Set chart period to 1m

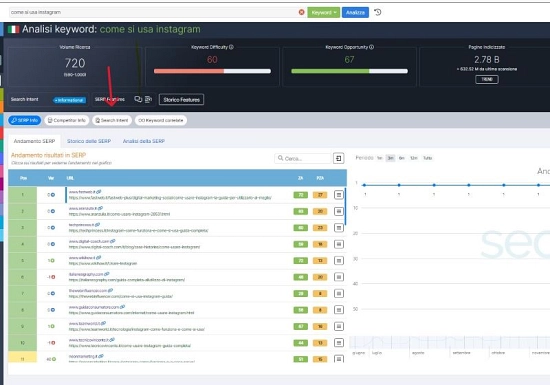point(380,158)
